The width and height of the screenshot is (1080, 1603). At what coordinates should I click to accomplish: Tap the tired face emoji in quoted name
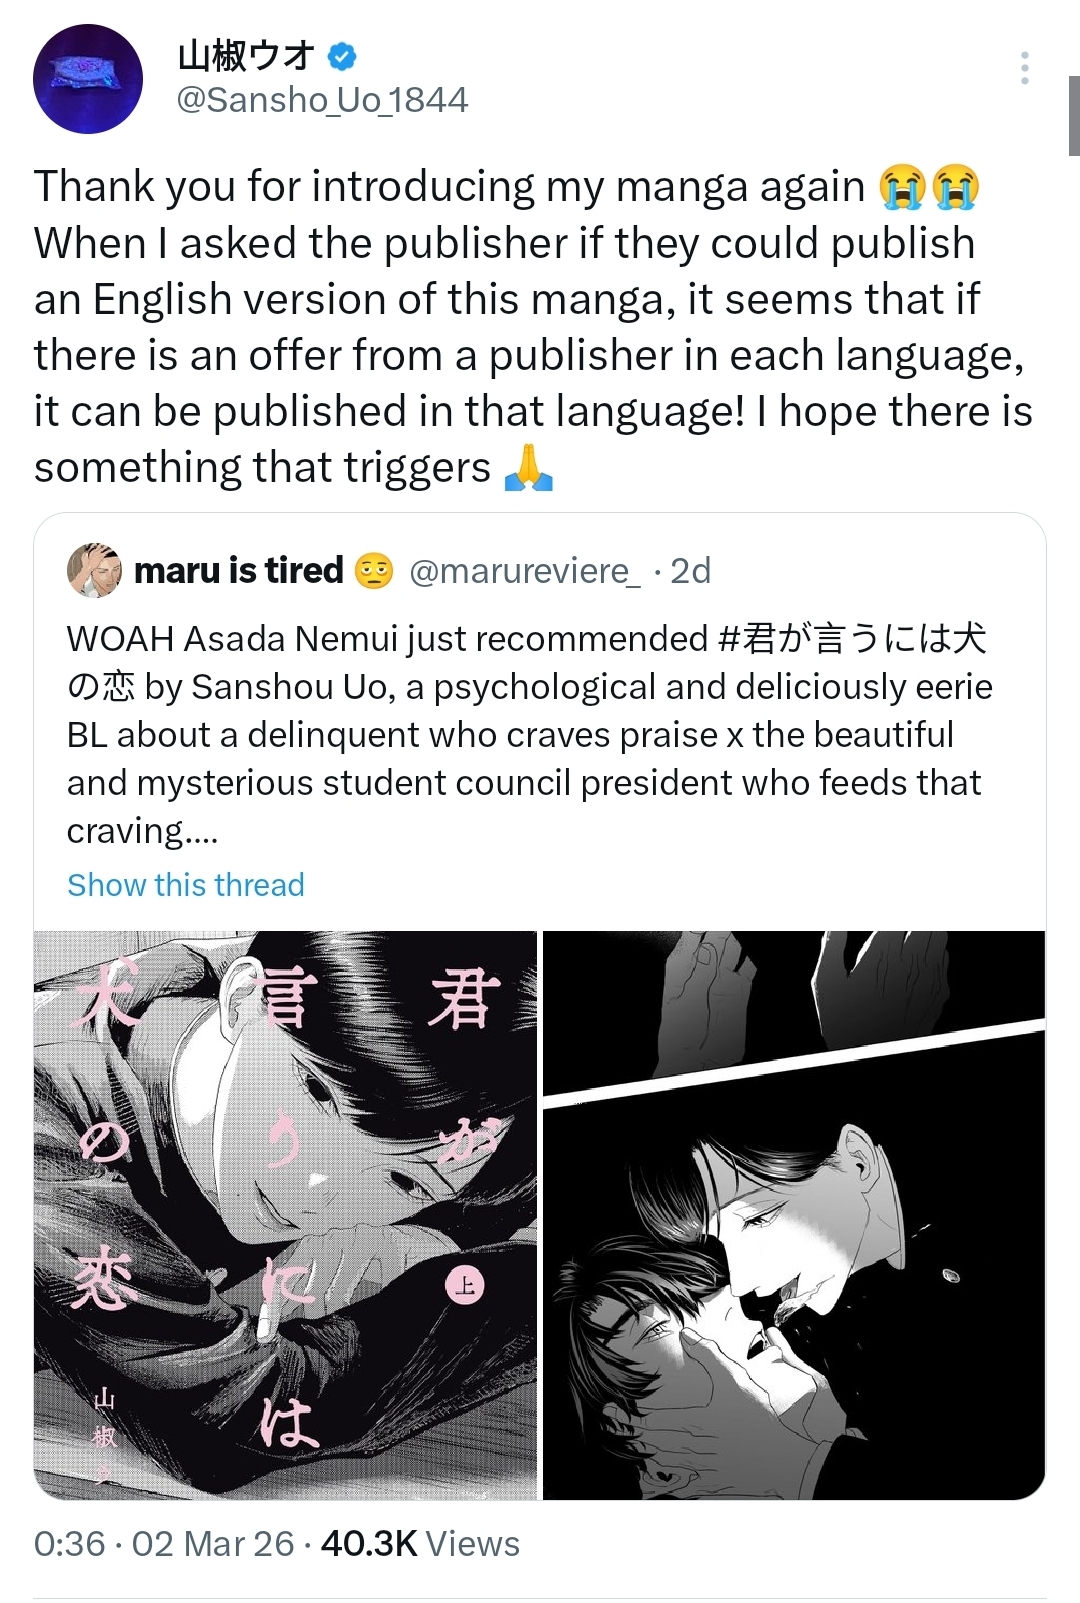(x=374, y=571)
